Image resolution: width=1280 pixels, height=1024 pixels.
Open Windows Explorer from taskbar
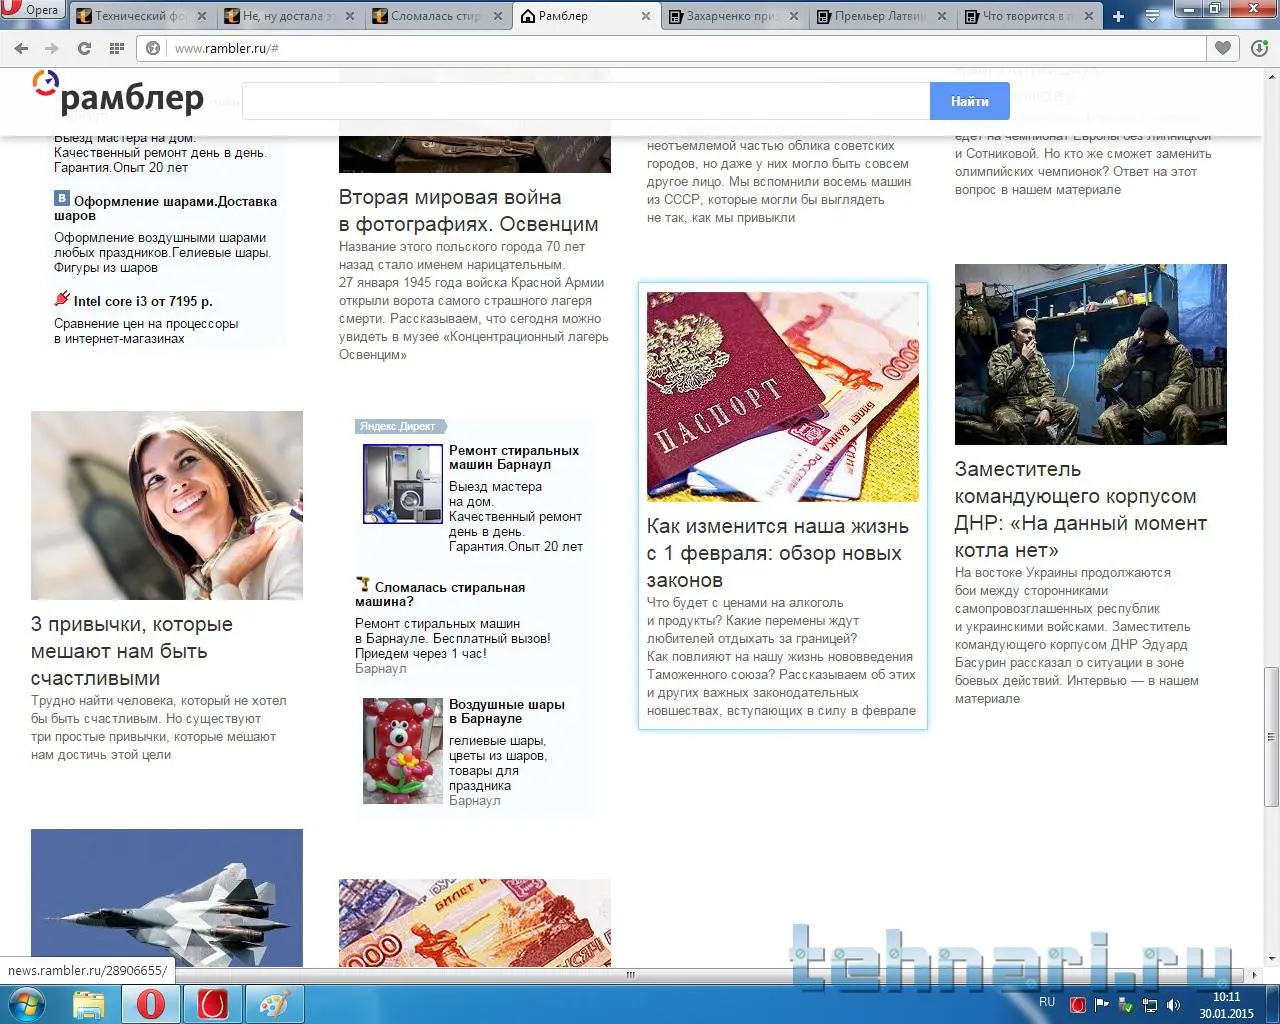pos(89,1004)
